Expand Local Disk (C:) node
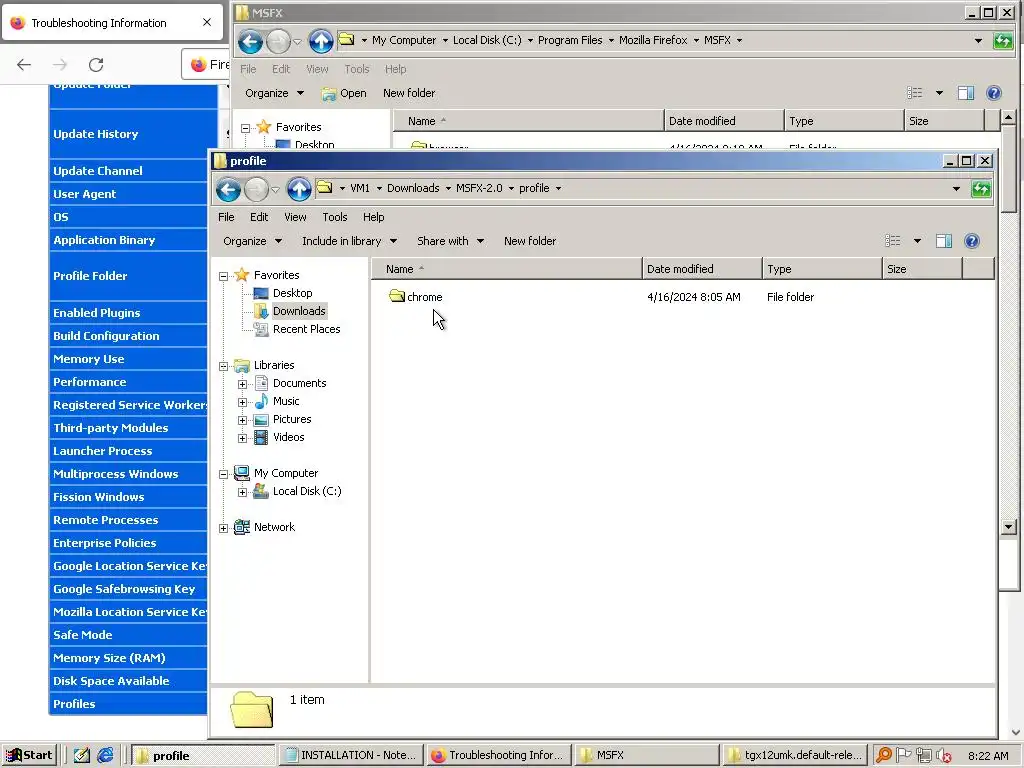The height and width of the screenshot is (768, 1024). (242, 492)
